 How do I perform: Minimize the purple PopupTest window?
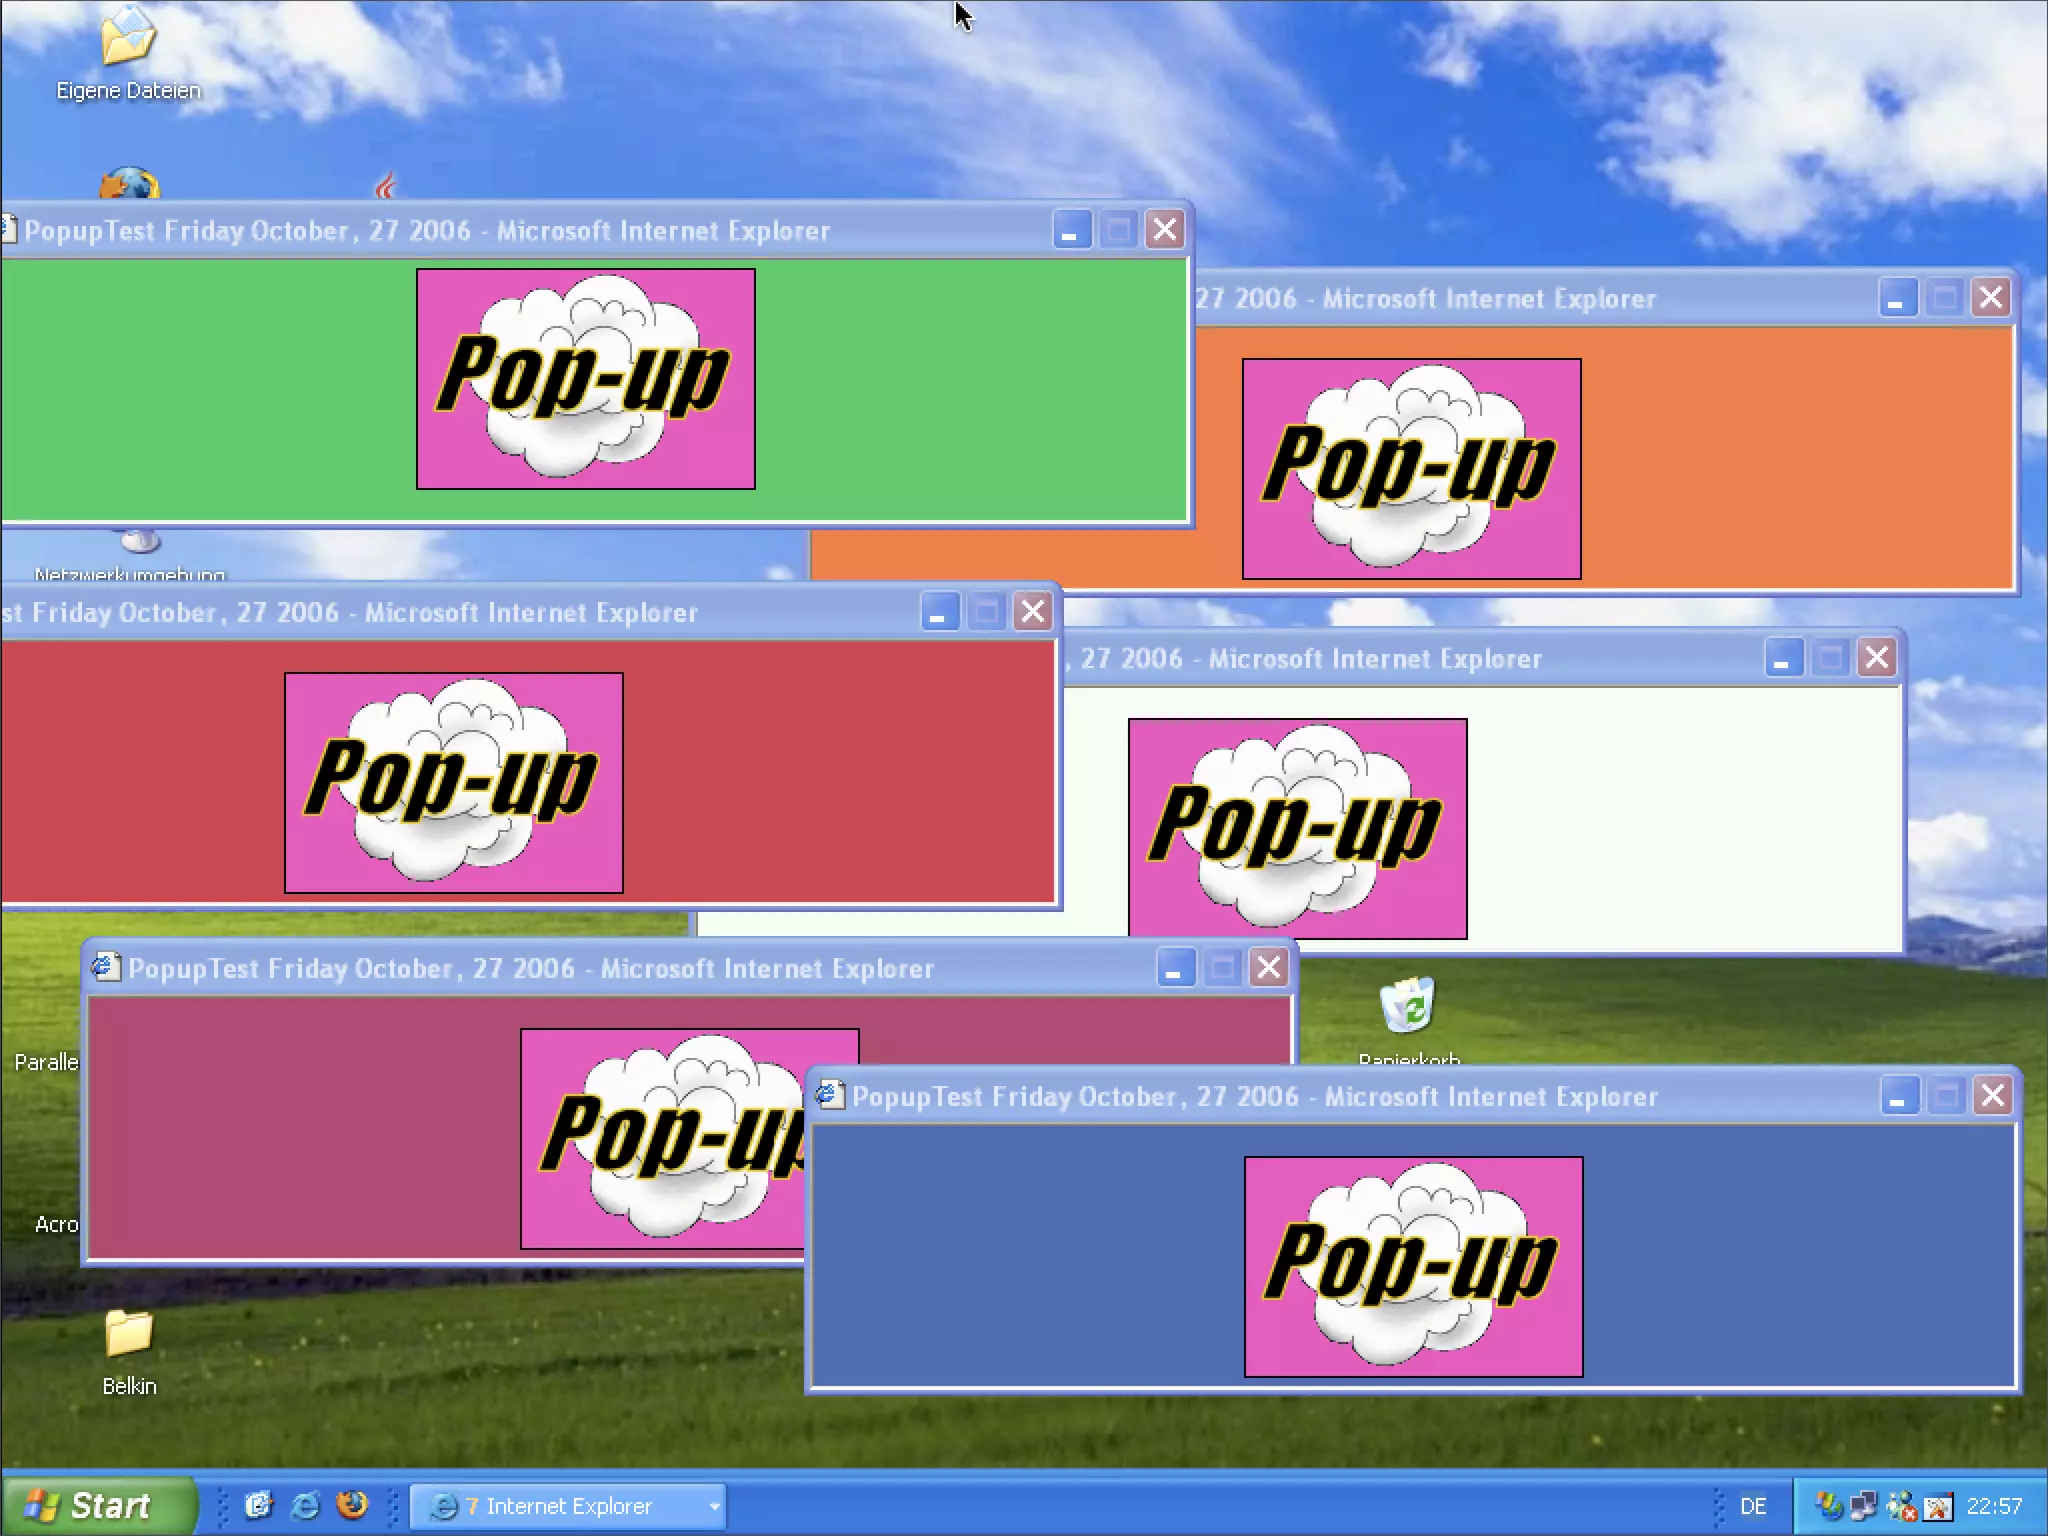pos(1175,968)
